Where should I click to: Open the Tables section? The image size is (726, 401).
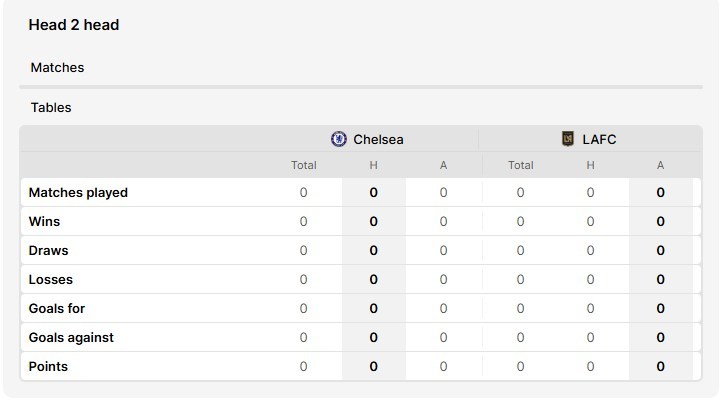[51, 107]
